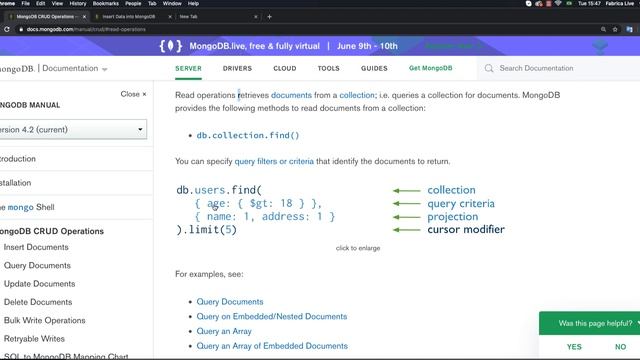Open Query an Array of Embedded Documents

click(272, 346)
